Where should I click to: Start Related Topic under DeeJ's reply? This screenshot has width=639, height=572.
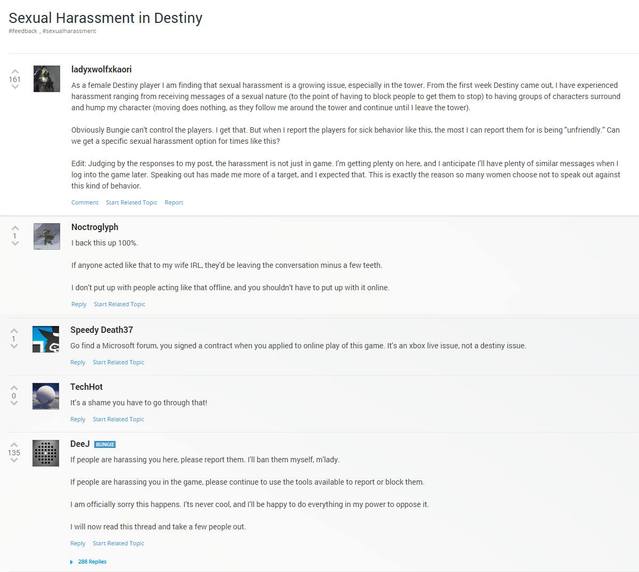click(x=118, y=543)
